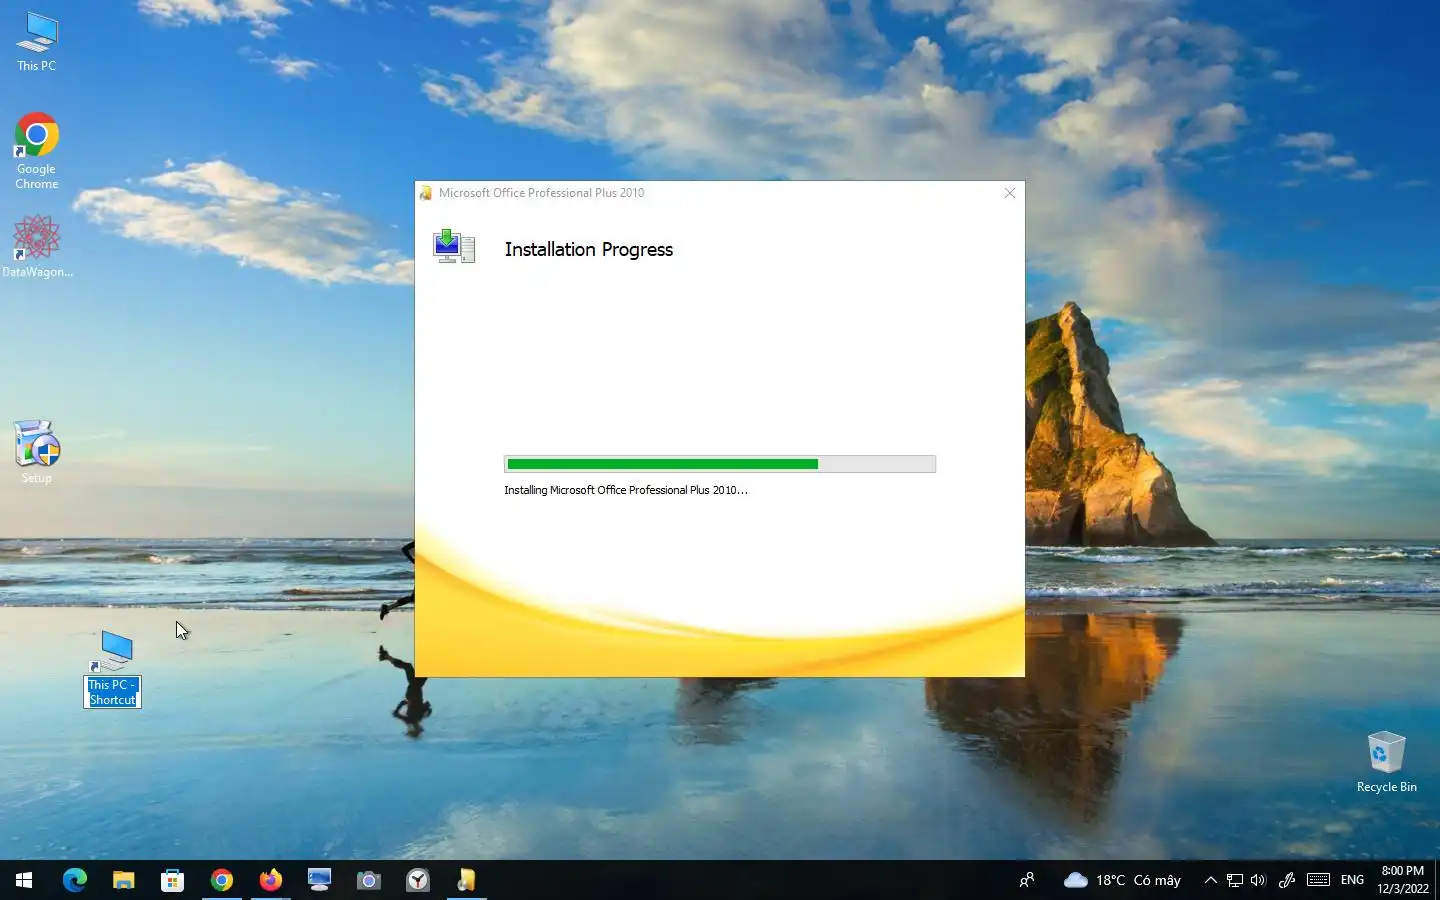The width and height of the screenshot is (1440, 900).
Task: Select the DataWagon desktop shortcut
Action: [x=37, y=246]
